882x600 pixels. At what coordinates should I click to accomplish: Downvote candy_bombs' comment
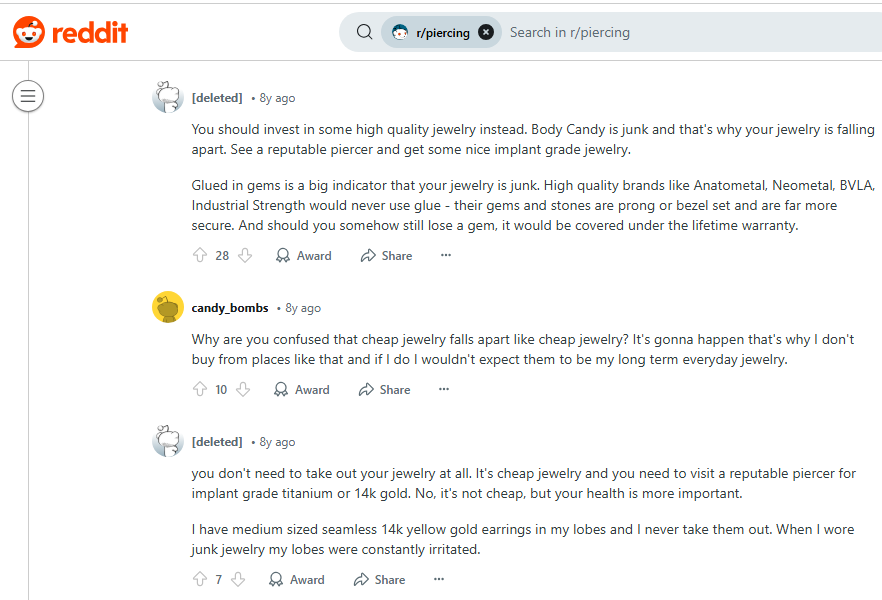click(243, 389)
